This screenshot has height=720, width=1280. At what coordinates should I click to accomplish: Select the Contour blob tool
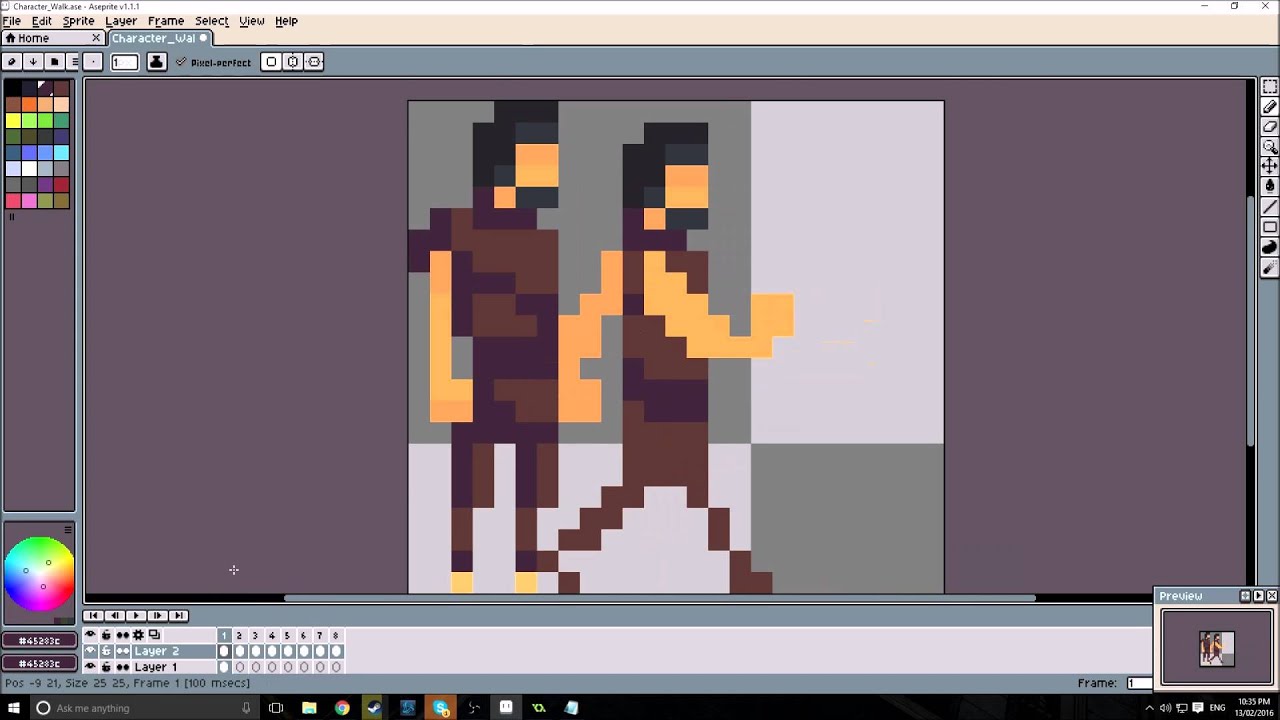click(1269, 247)
